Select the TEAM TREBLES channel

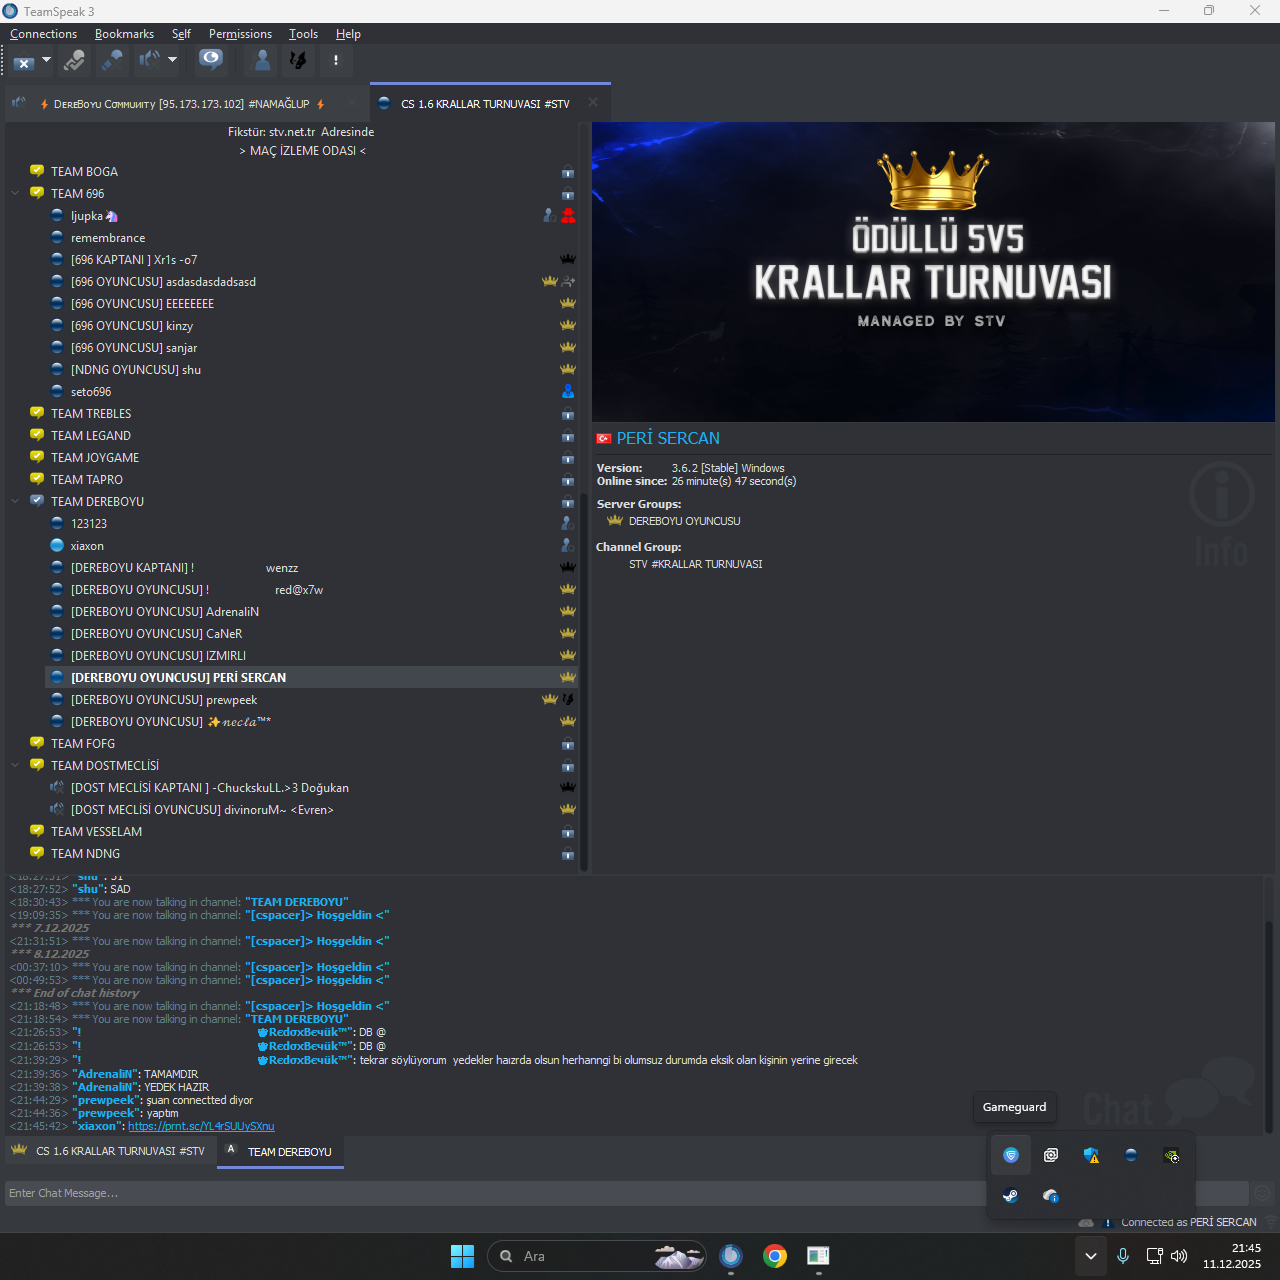click(x=91, y=414)
